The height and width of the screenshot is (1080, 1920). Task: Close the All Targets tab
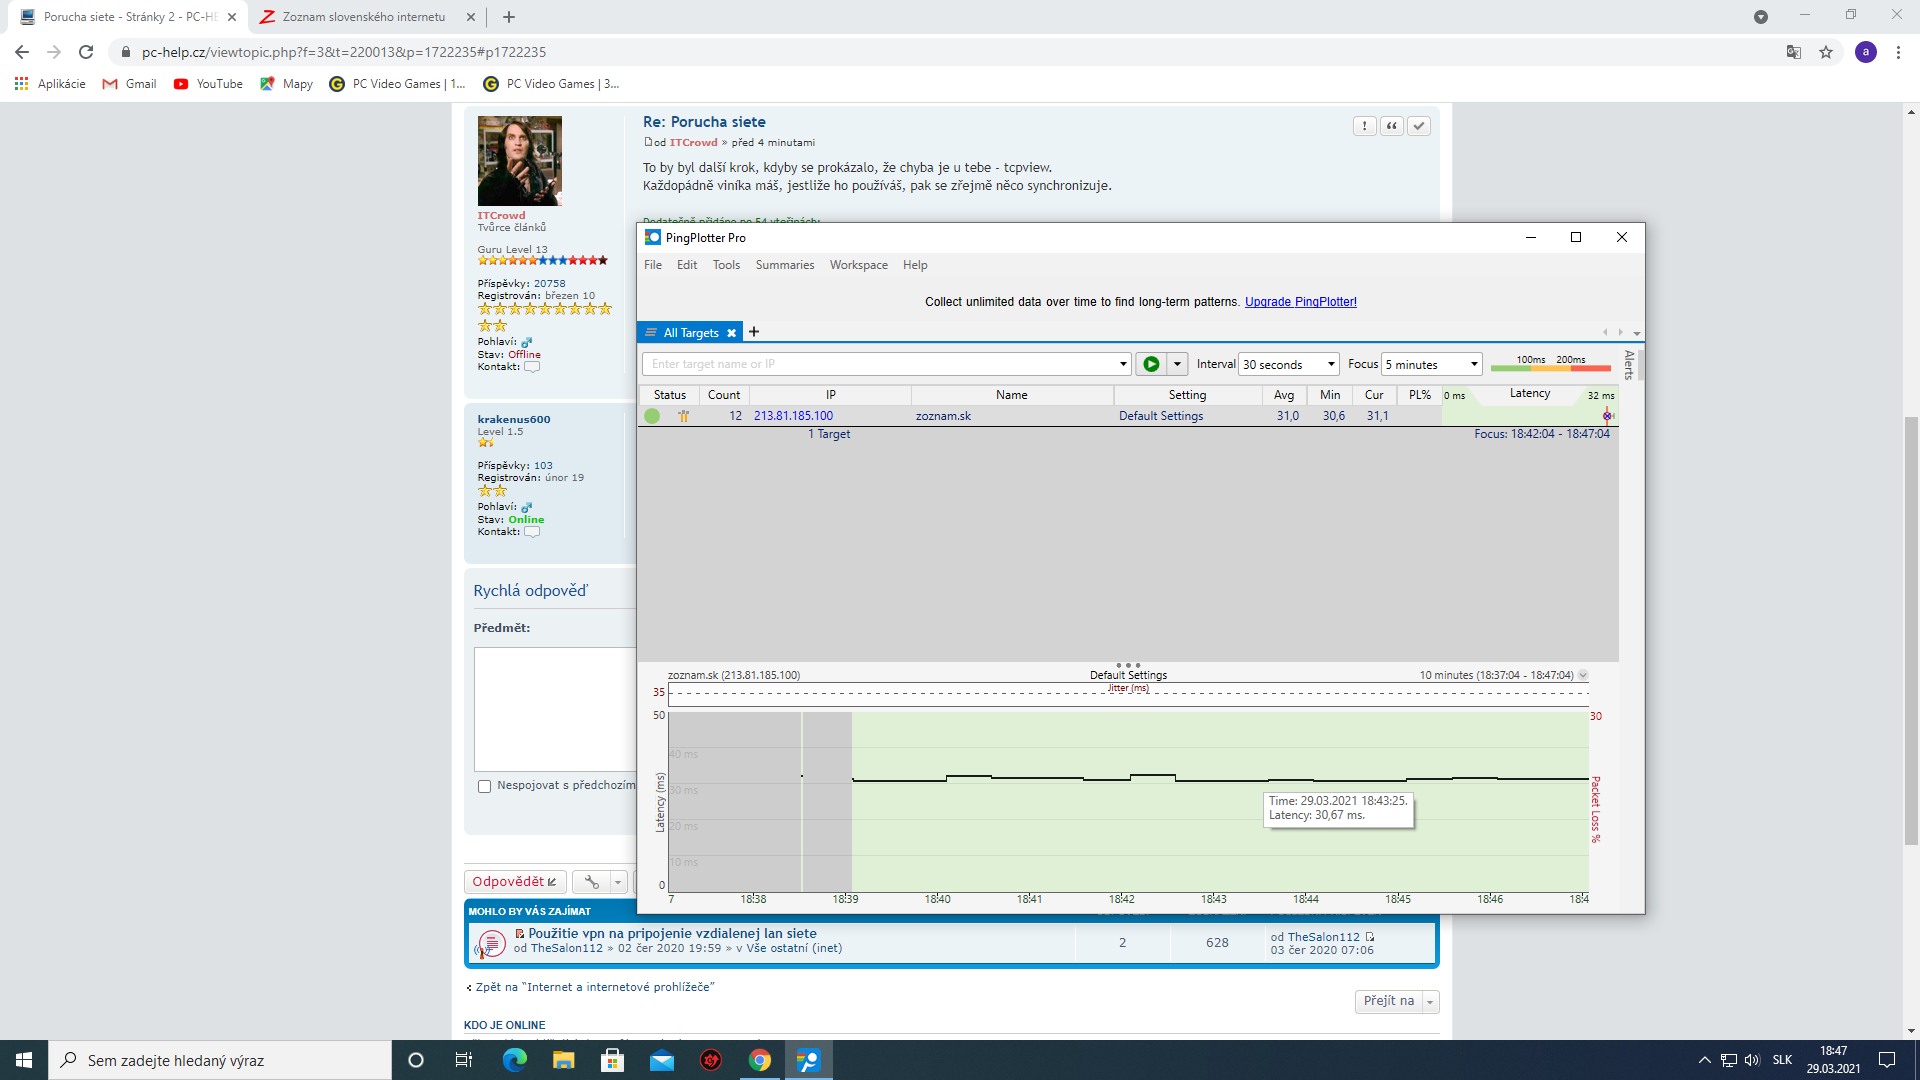(x=731, y=333)
